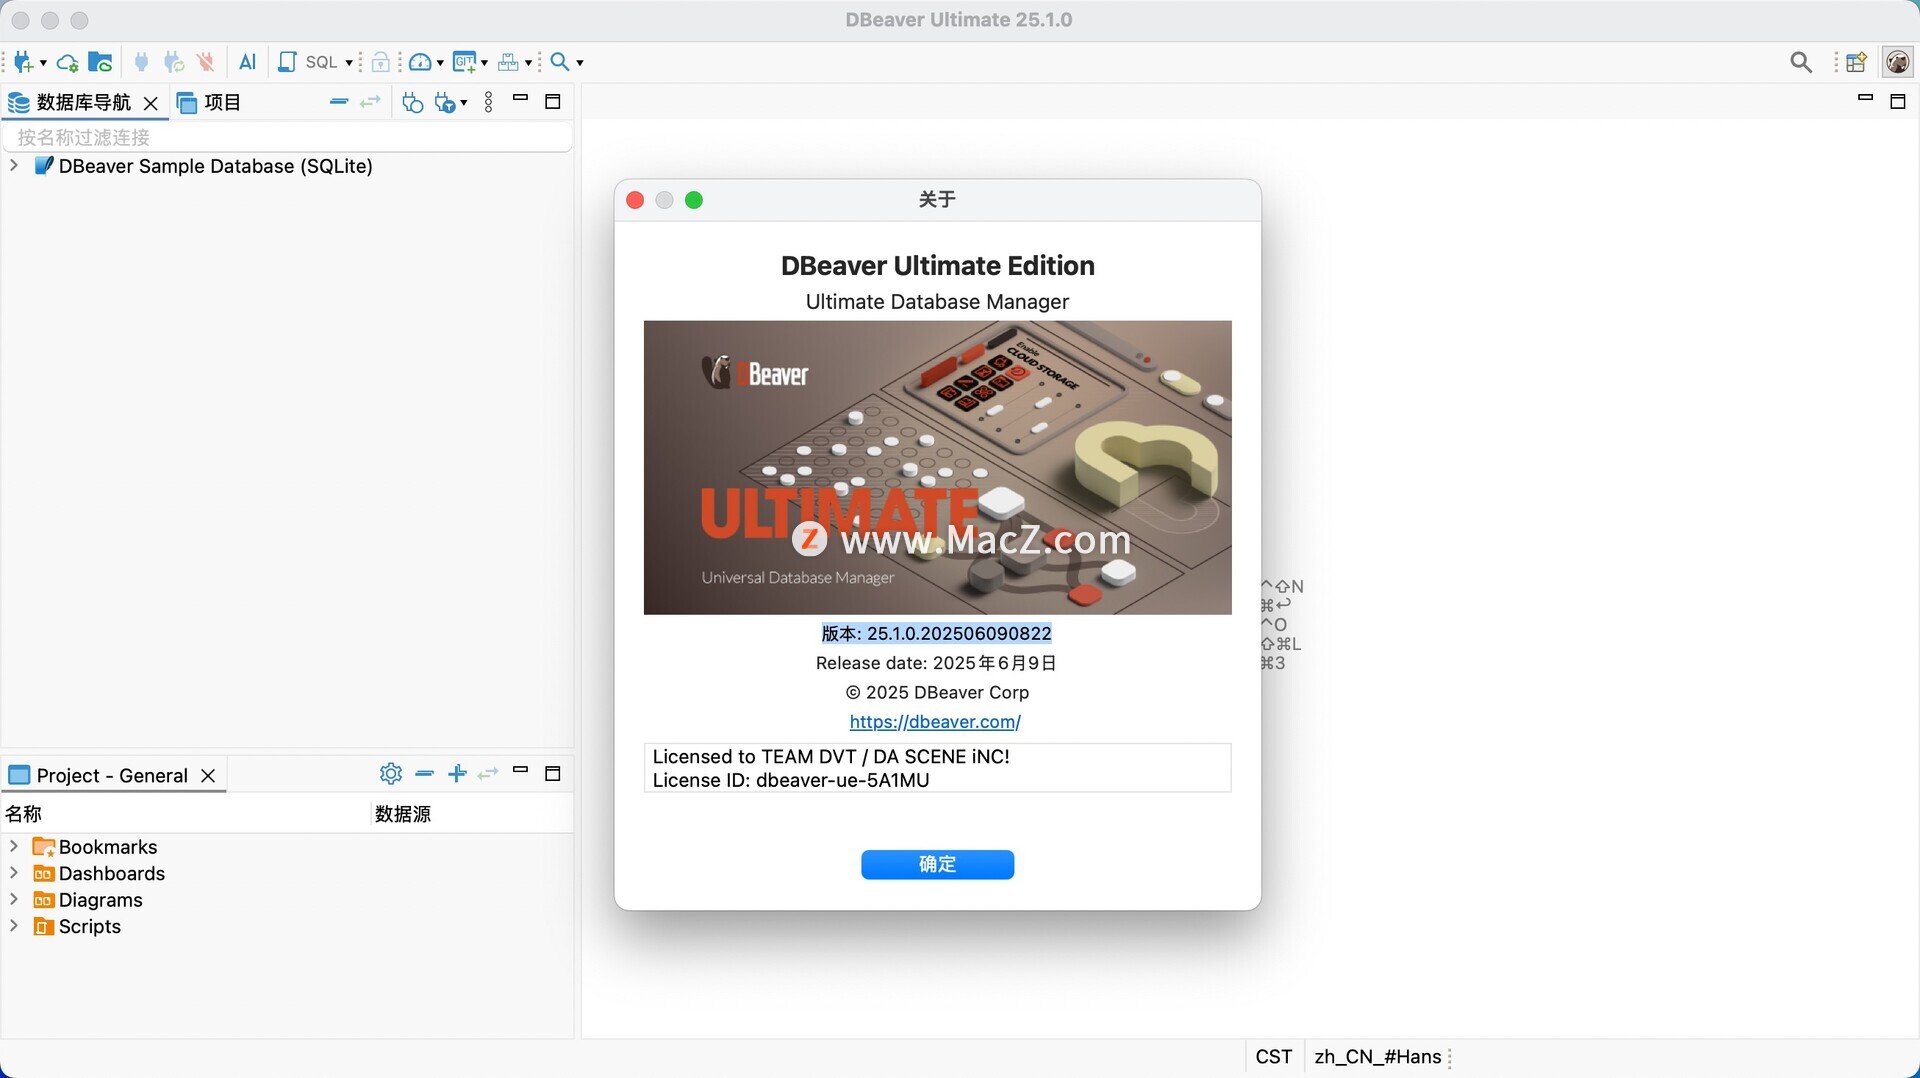Expand the boxes tools dropdown arrow
Image resolution: width=1920 pixels, height=1078 pixels.
tap(528, 63)
